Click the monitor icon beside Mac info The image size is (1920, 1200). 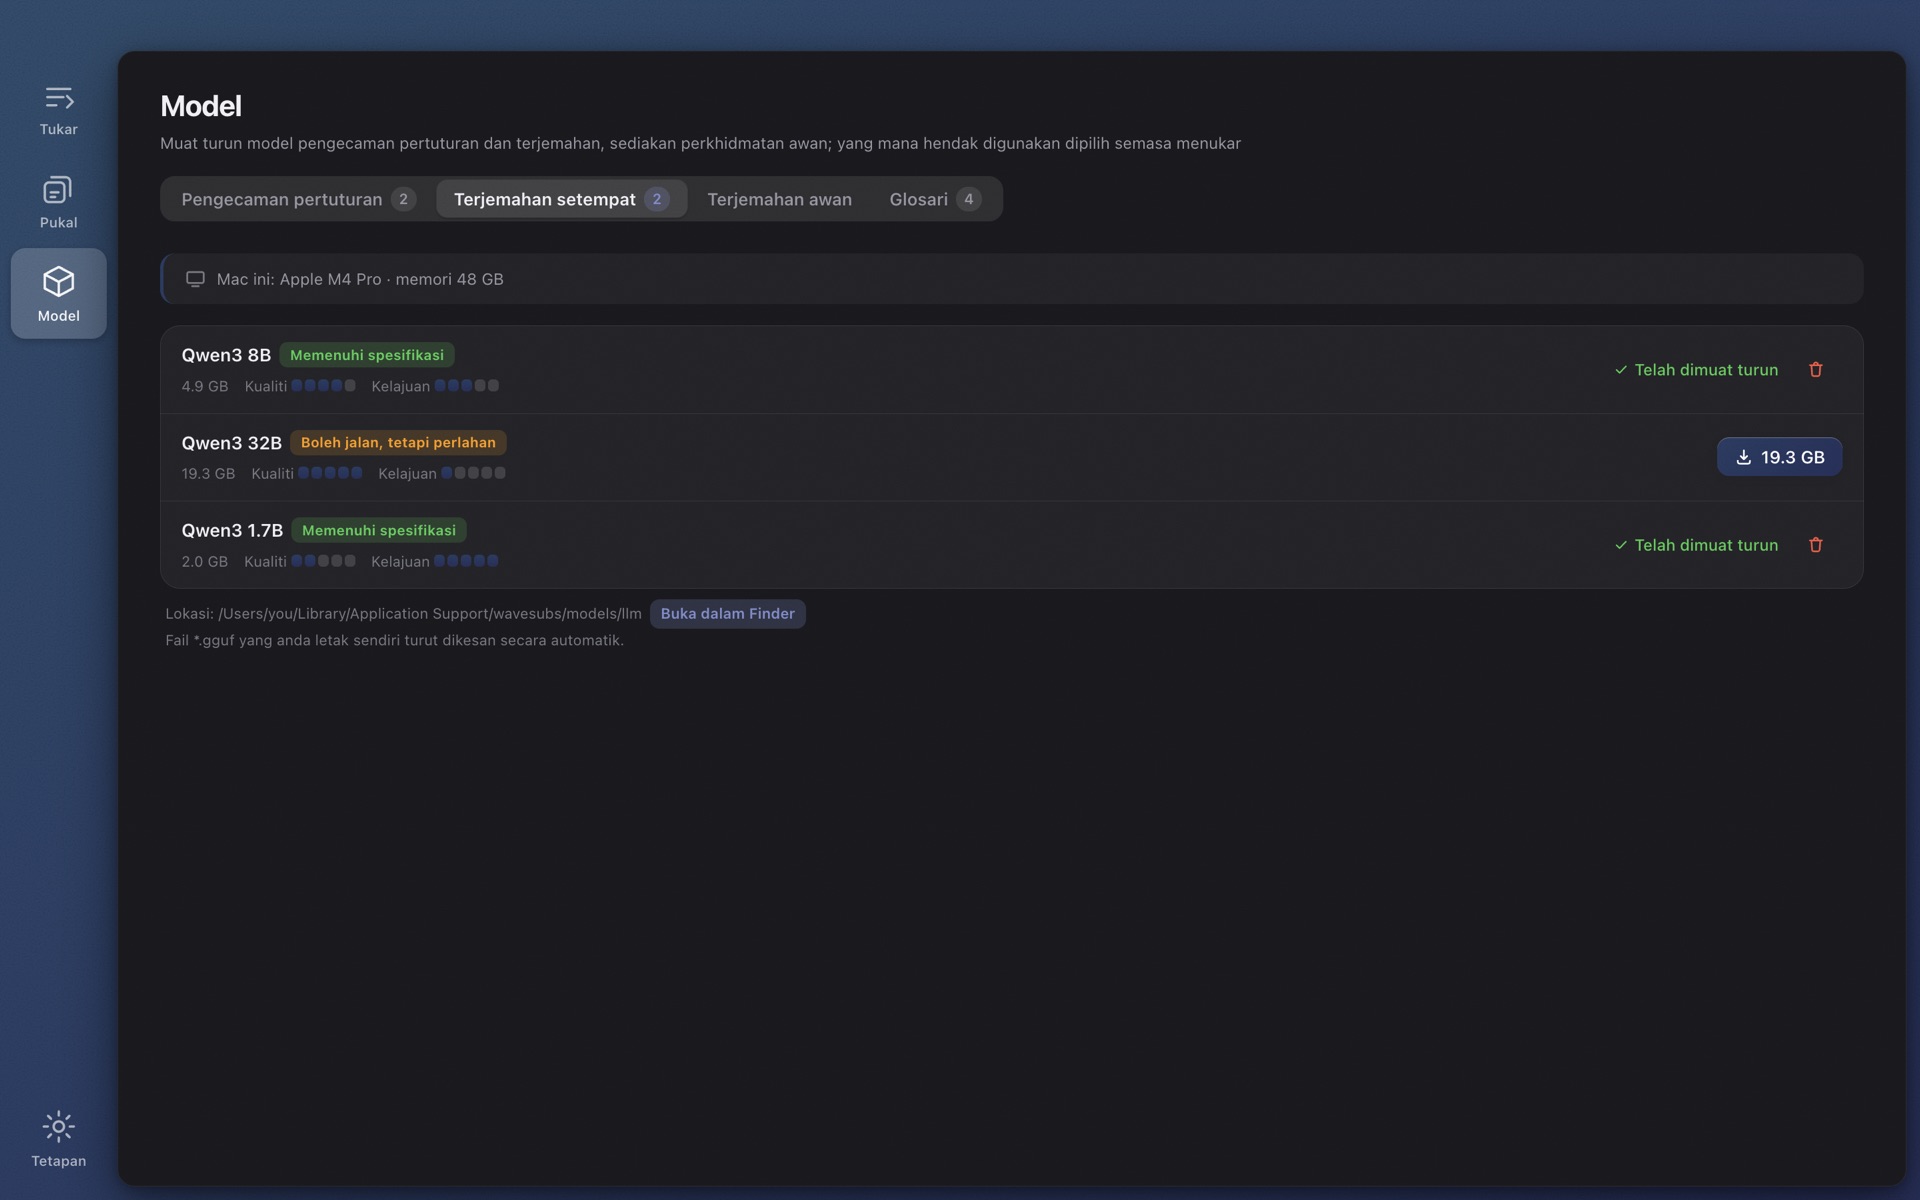(x=195, y=279)
